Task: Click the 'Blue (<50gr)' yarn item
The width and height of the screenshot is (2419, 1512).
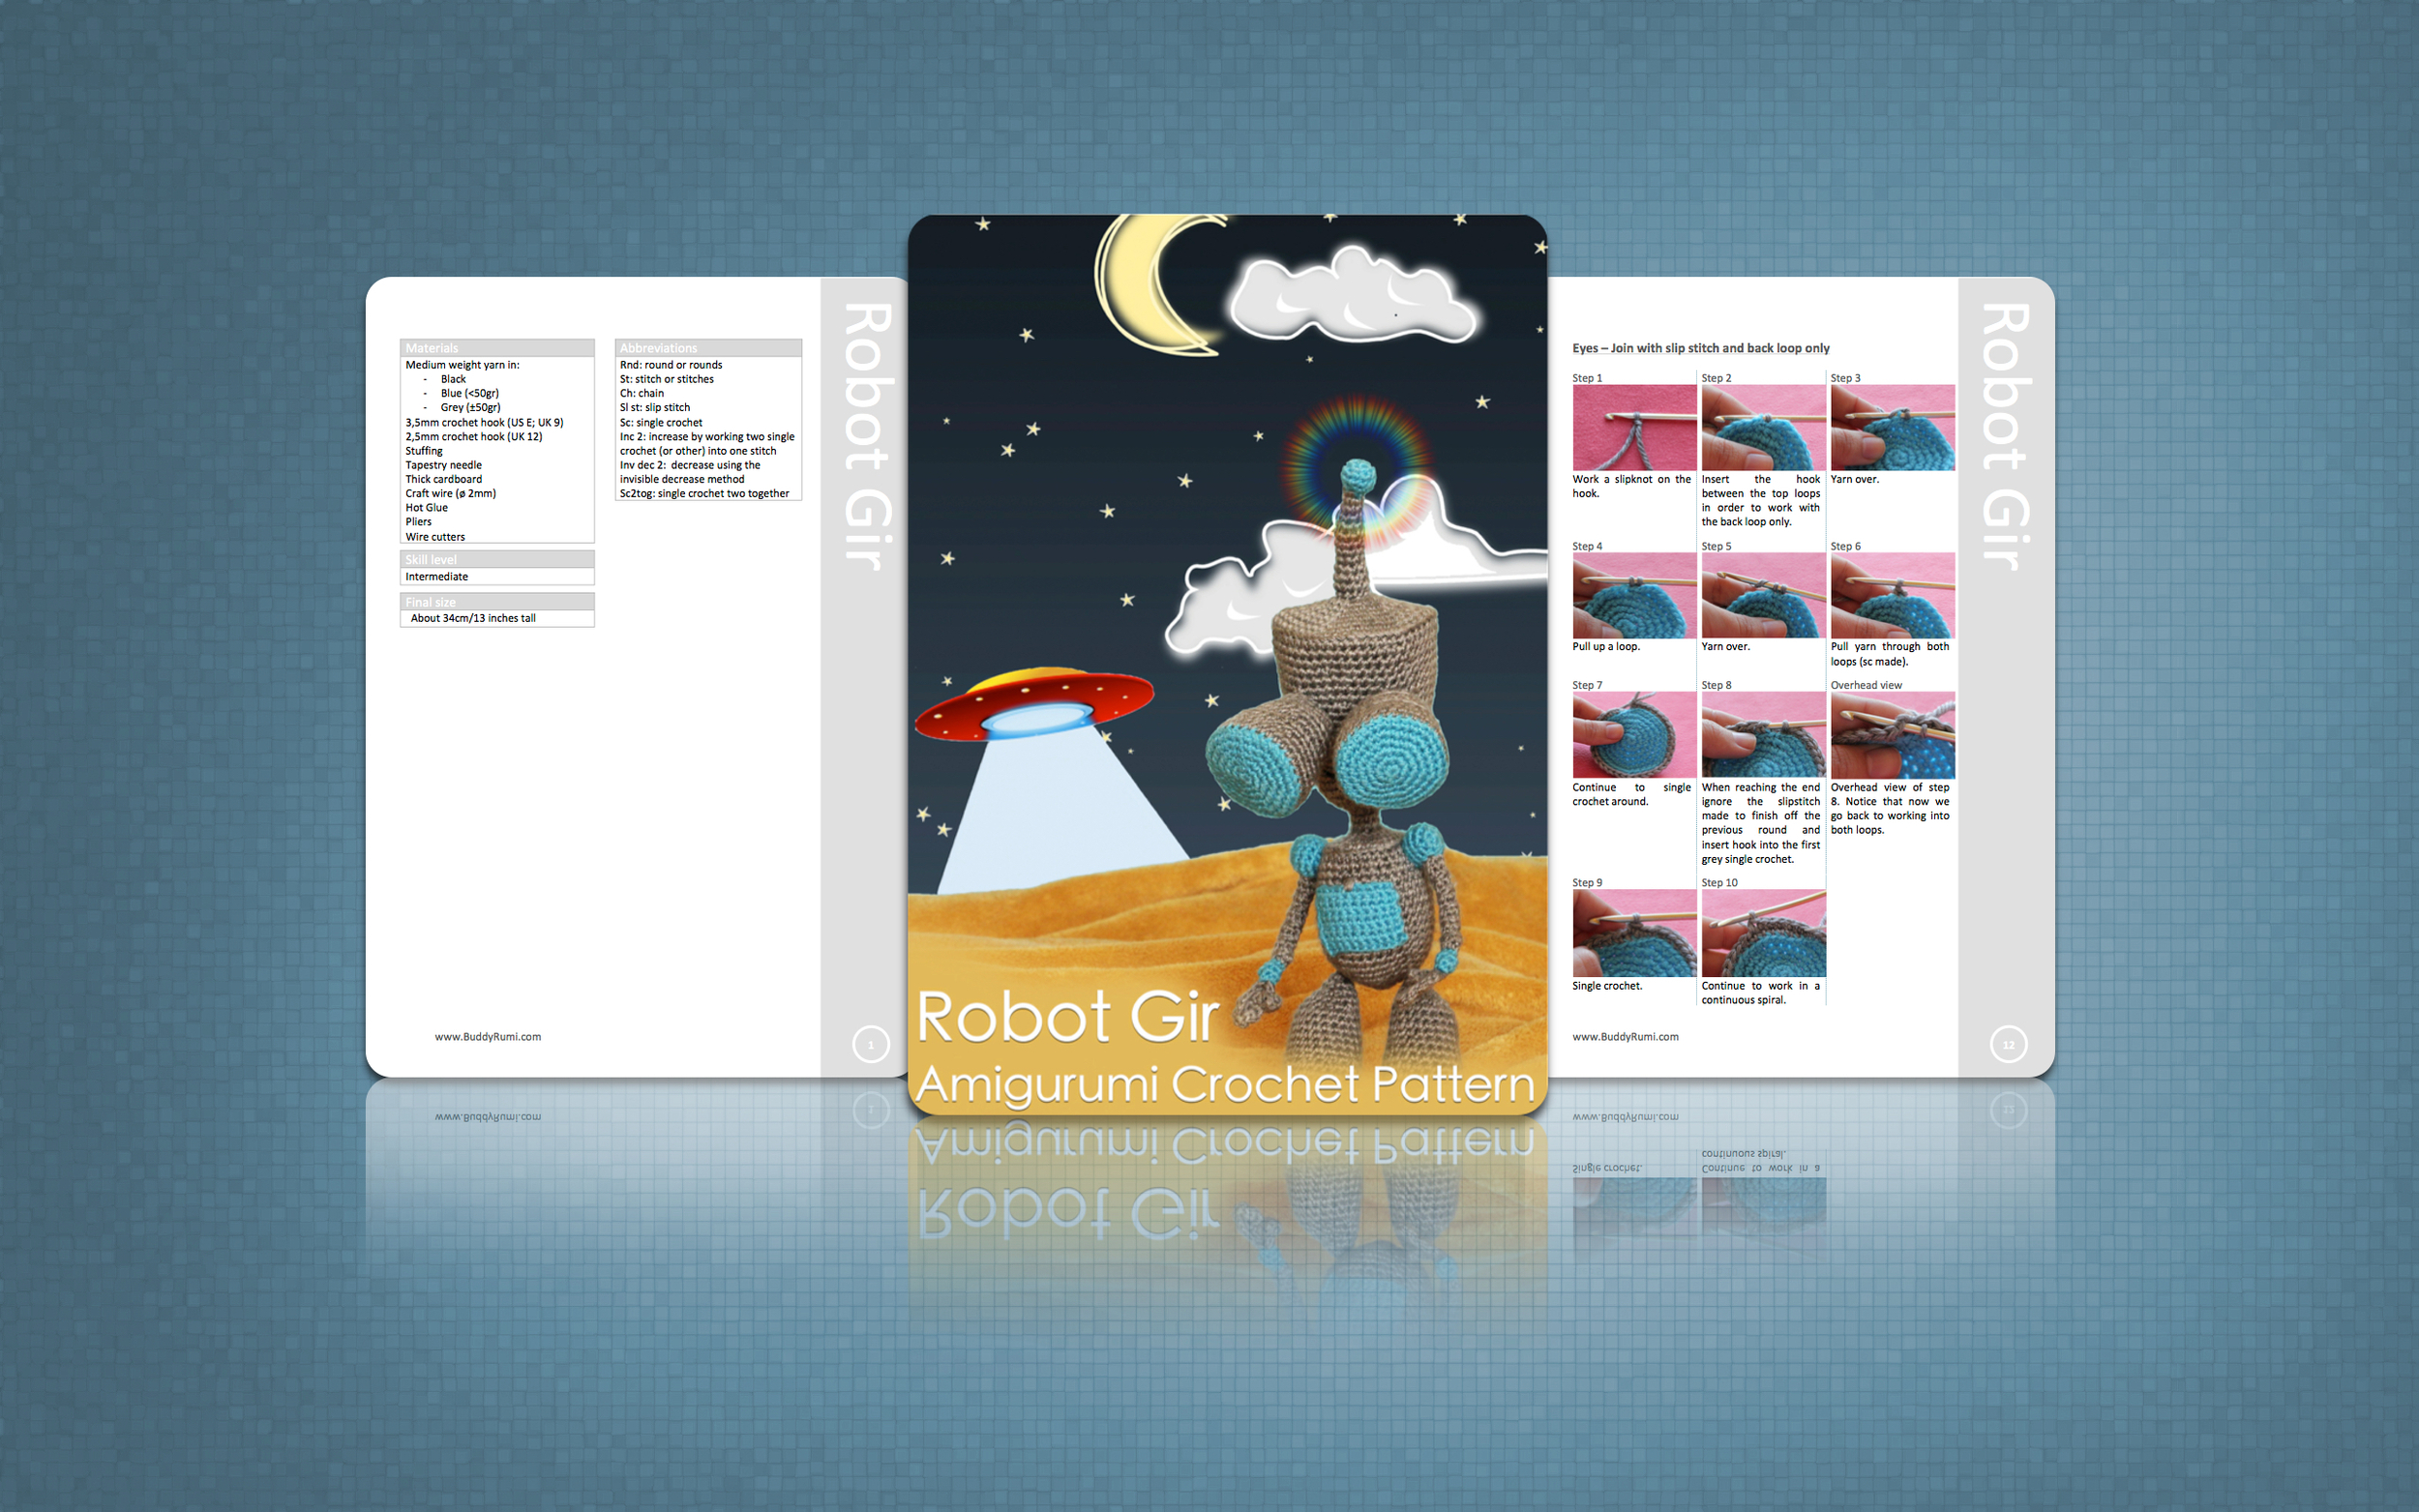Action: coord(470,393)
